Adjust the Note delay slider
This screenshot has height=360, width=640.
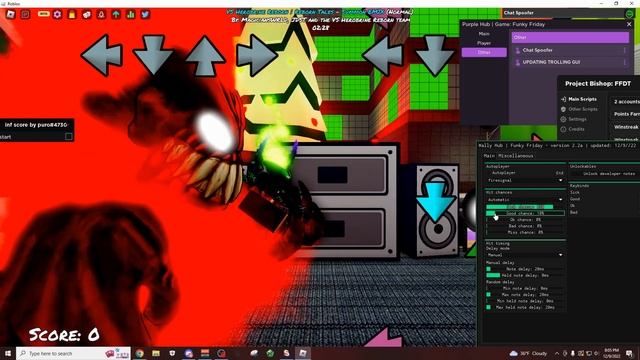(525, 269)
